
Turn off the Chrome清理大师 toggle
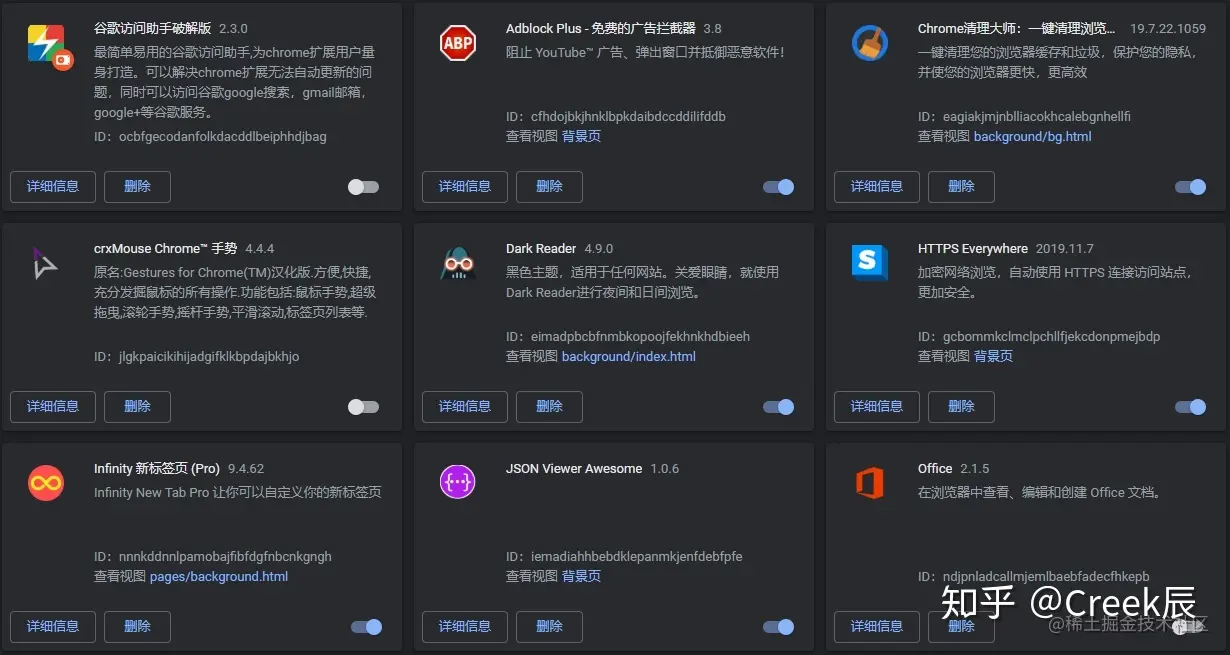pyautogui.click(x=1190, y=187)
